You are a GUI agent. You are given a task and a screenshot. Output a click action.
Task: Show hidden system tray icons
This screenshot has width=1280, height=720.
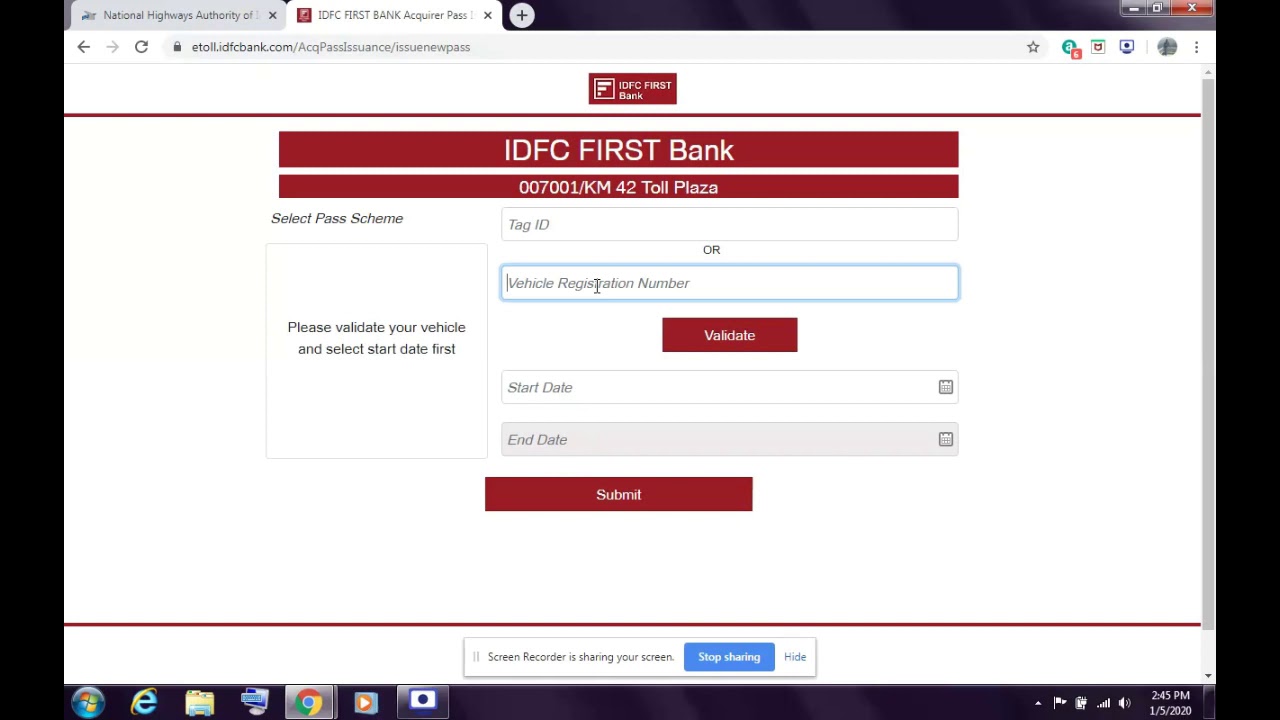pyautogui.click(x=1037, y=703)
